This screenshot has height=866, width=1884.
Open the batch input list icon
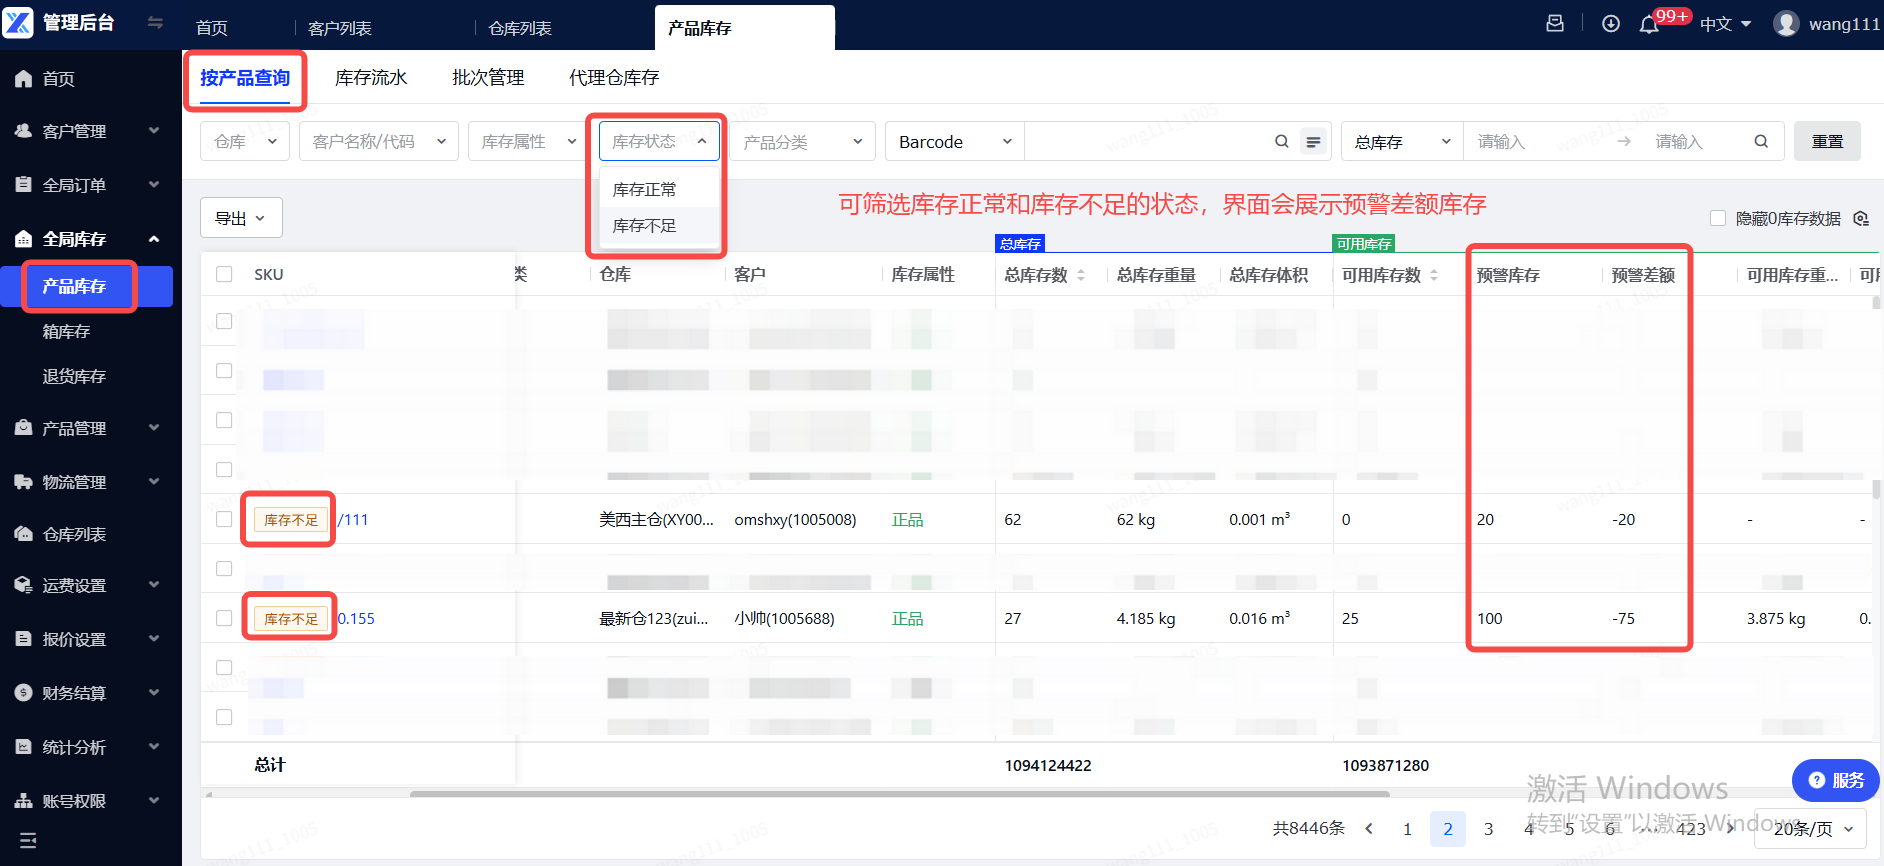pyautogui.click(x=1313, y=142)
